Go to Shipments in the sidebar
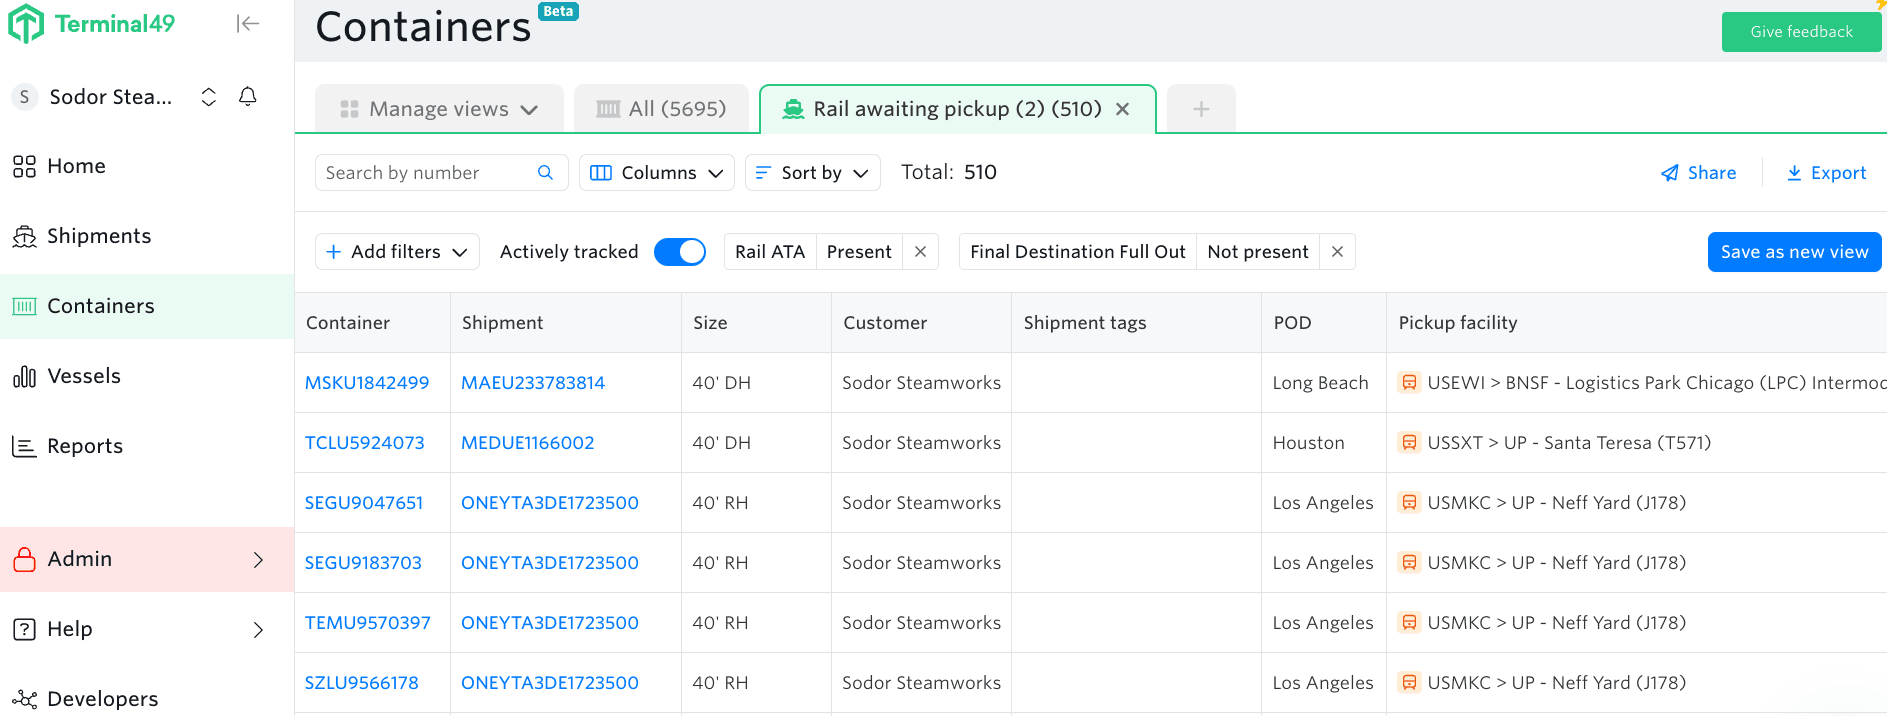This screenshot has width=1887, height=716. click(99, 236)
